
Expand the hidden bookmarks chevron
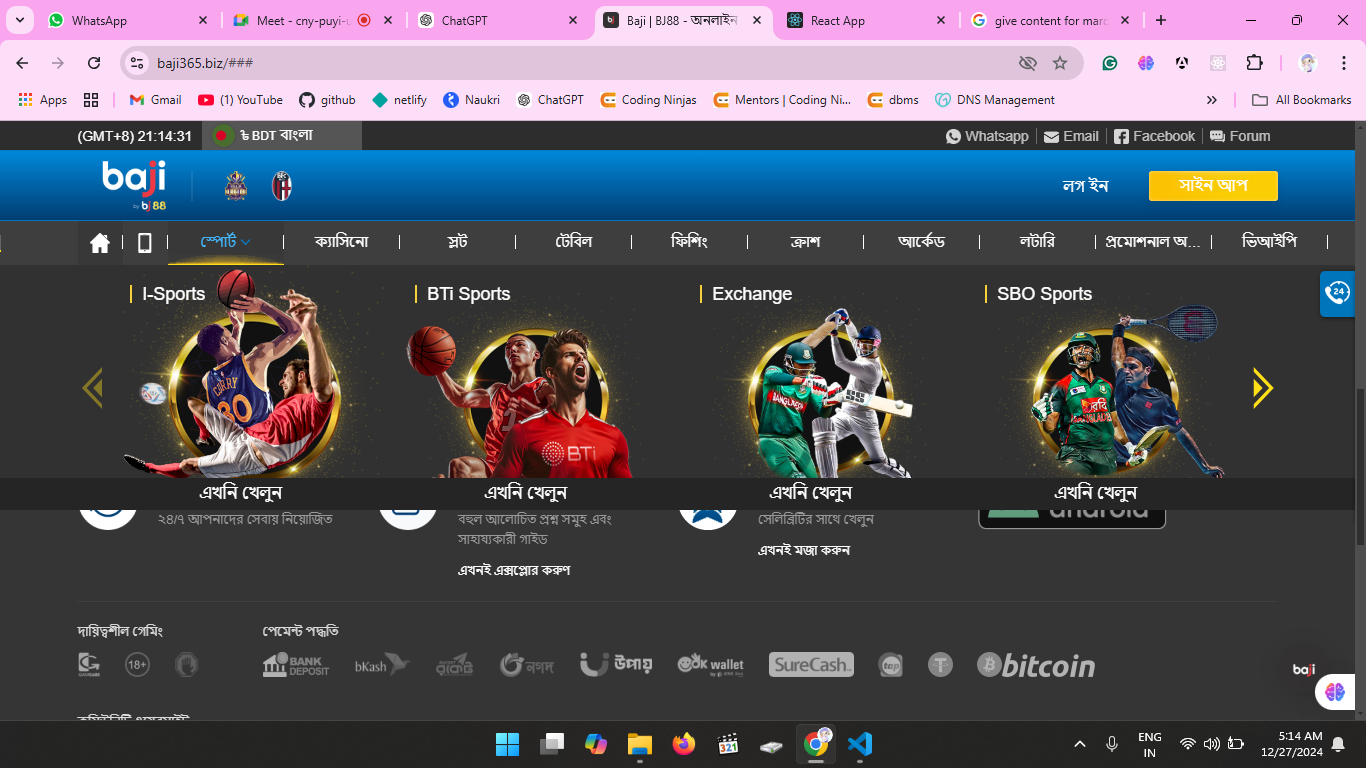[1212, 100]
